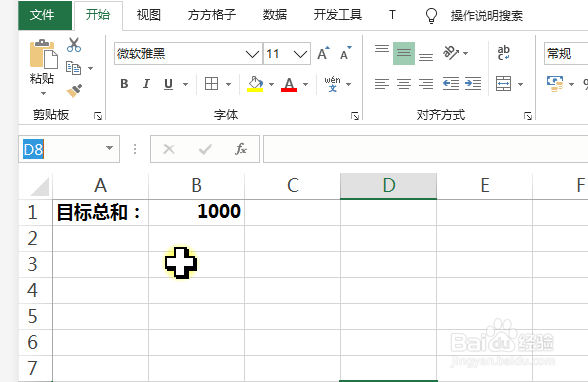Apply cell borders icon

212,84
